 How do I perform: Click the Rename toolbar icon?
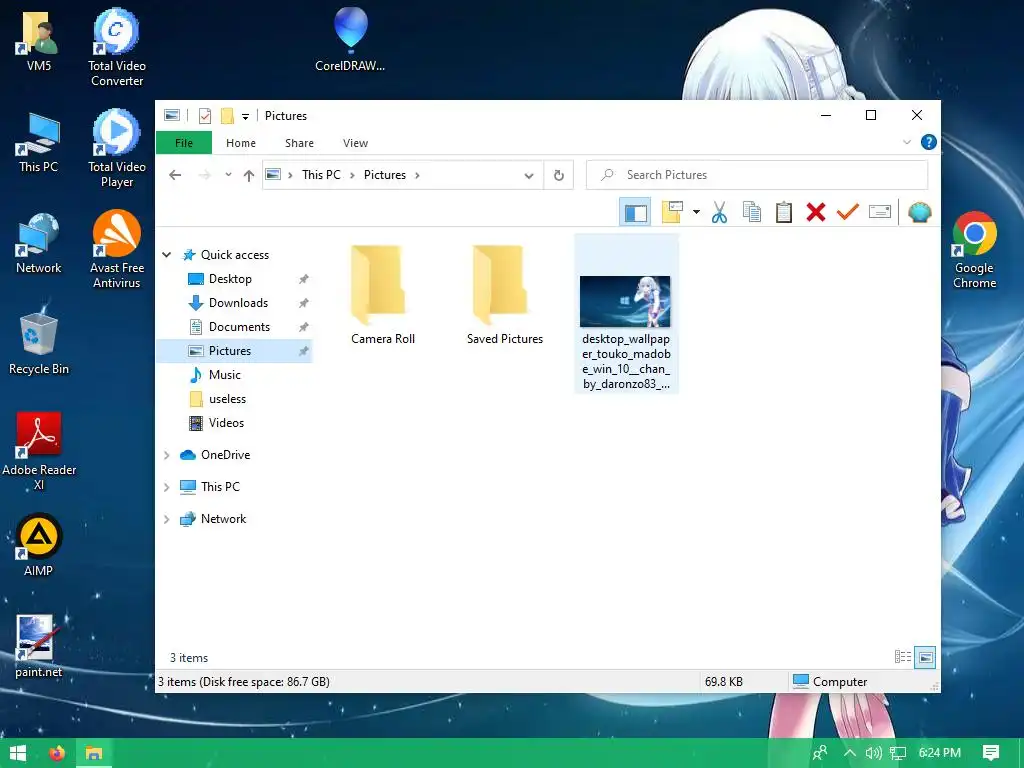(880, 212)
